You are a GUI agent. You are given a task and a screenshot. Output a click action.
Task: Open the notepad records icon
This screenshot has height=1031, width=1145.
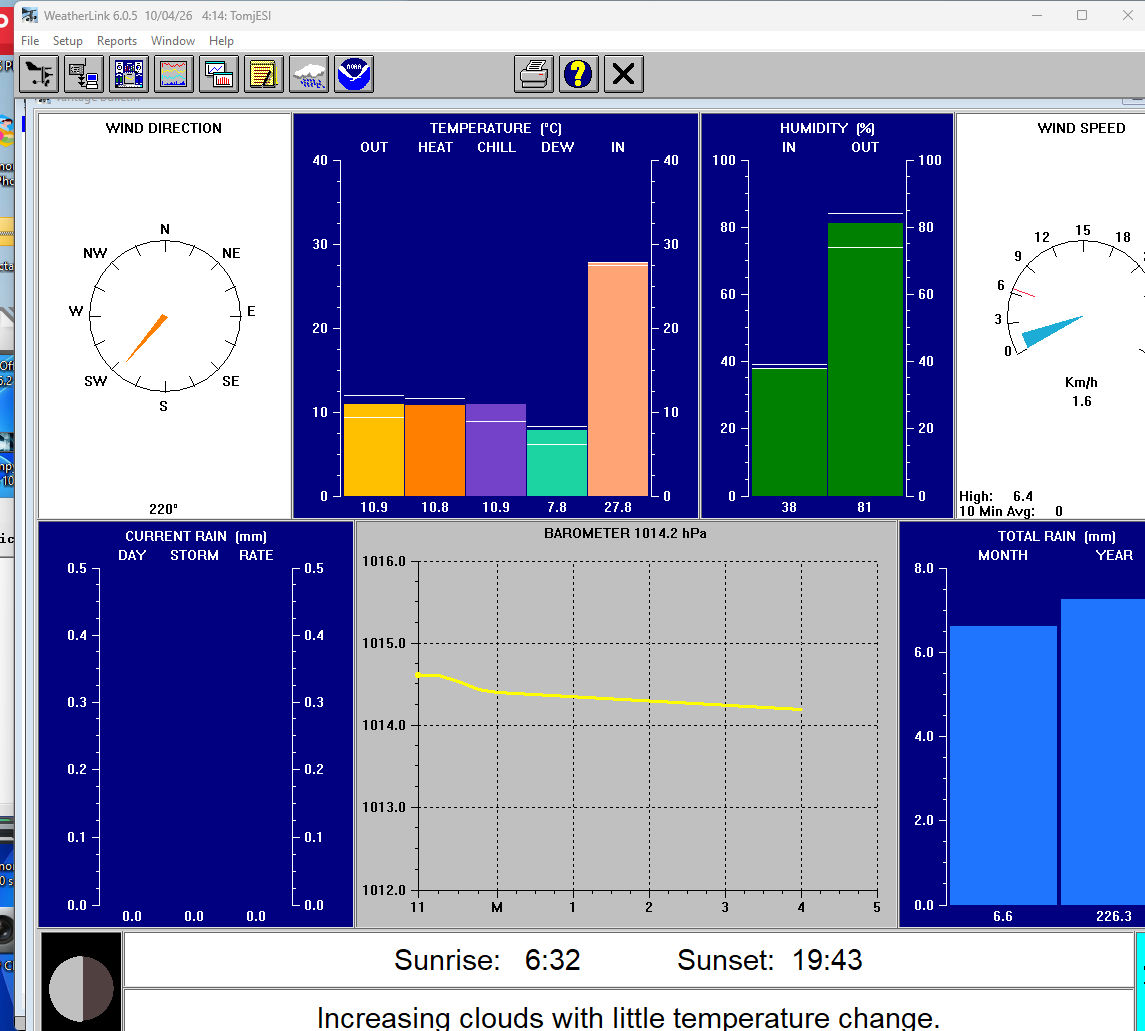(264, 74)
